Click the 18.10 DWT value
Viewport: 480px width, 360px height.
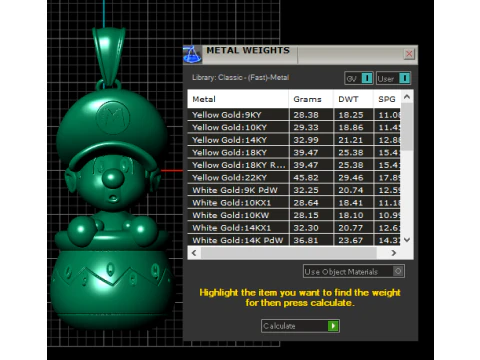click(351, 215)
